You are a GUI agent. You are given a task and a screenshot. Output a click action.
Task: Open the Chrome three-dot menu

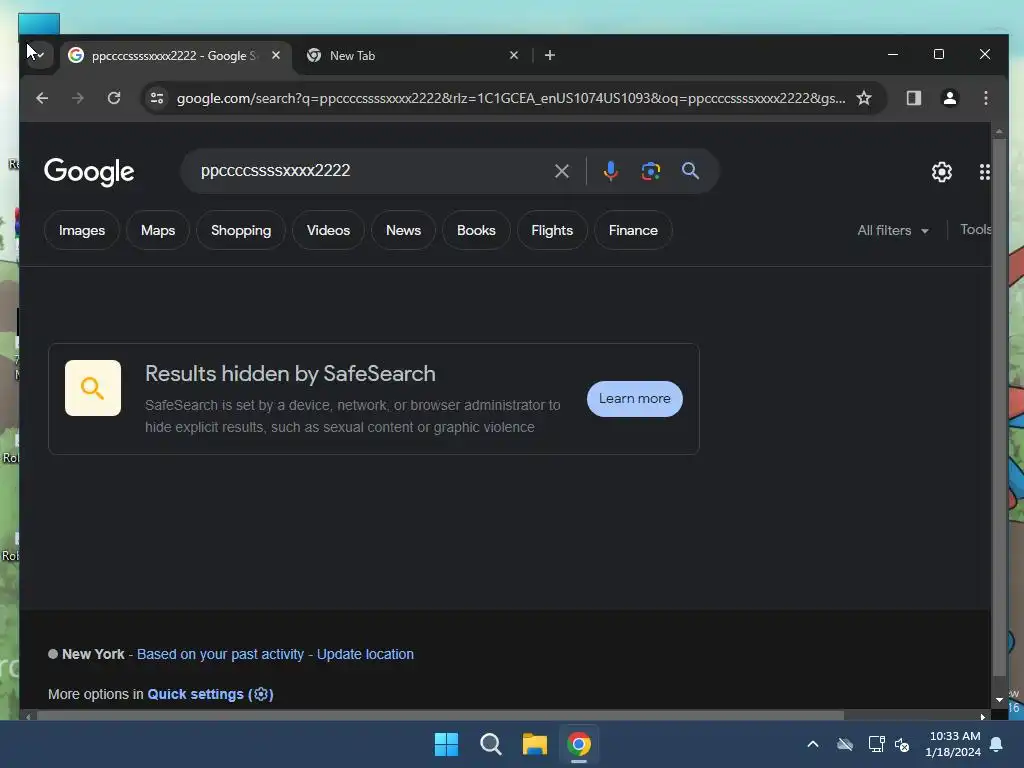pyautogui.click(x=985, y=98)
